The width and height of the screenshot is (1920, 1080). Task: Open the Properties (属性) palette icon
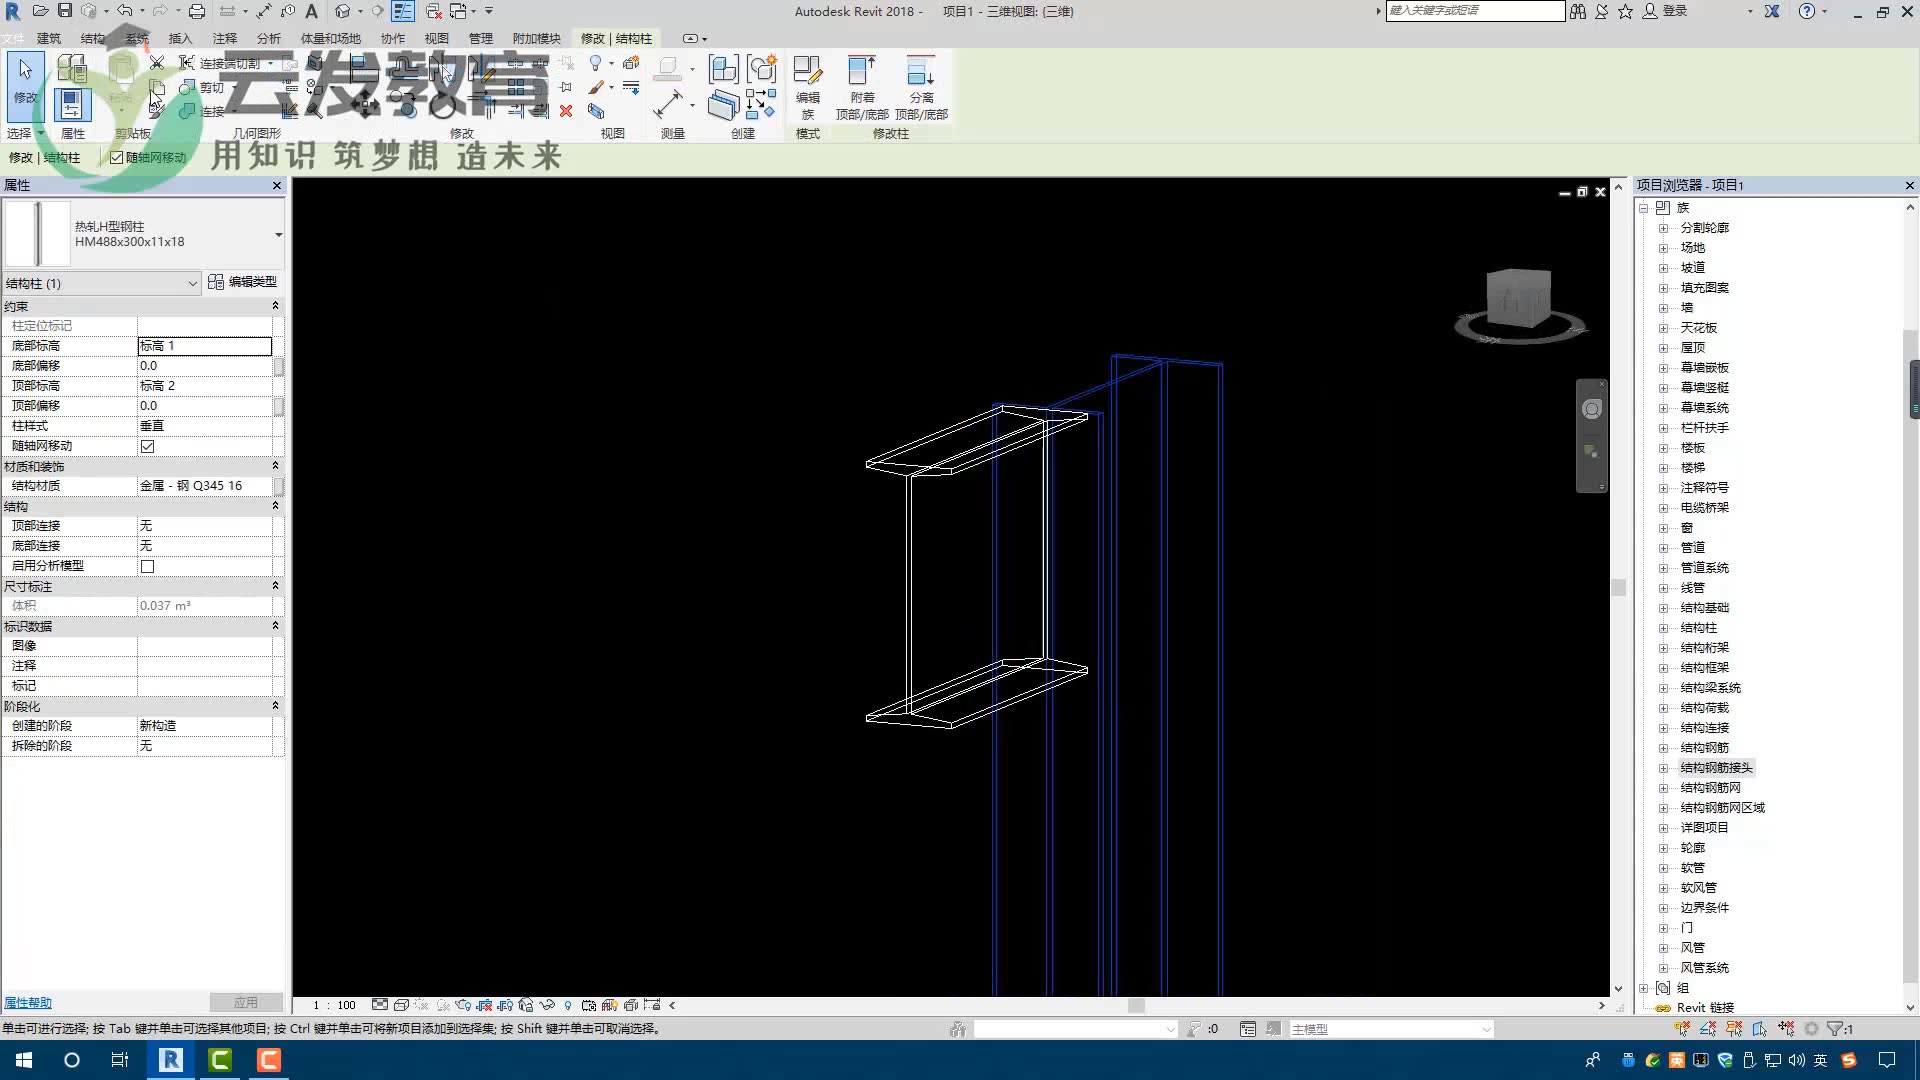72,104
